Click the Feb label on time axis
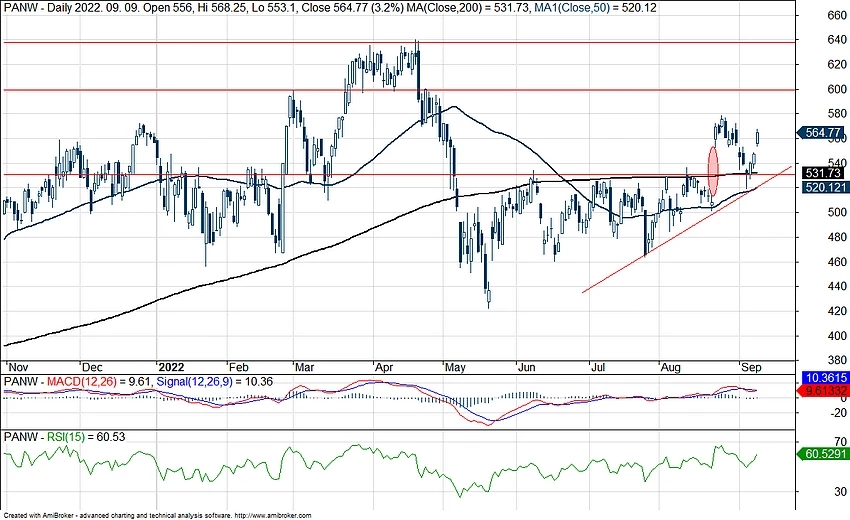This screenshot has width=850, height=520. point(238,367)
